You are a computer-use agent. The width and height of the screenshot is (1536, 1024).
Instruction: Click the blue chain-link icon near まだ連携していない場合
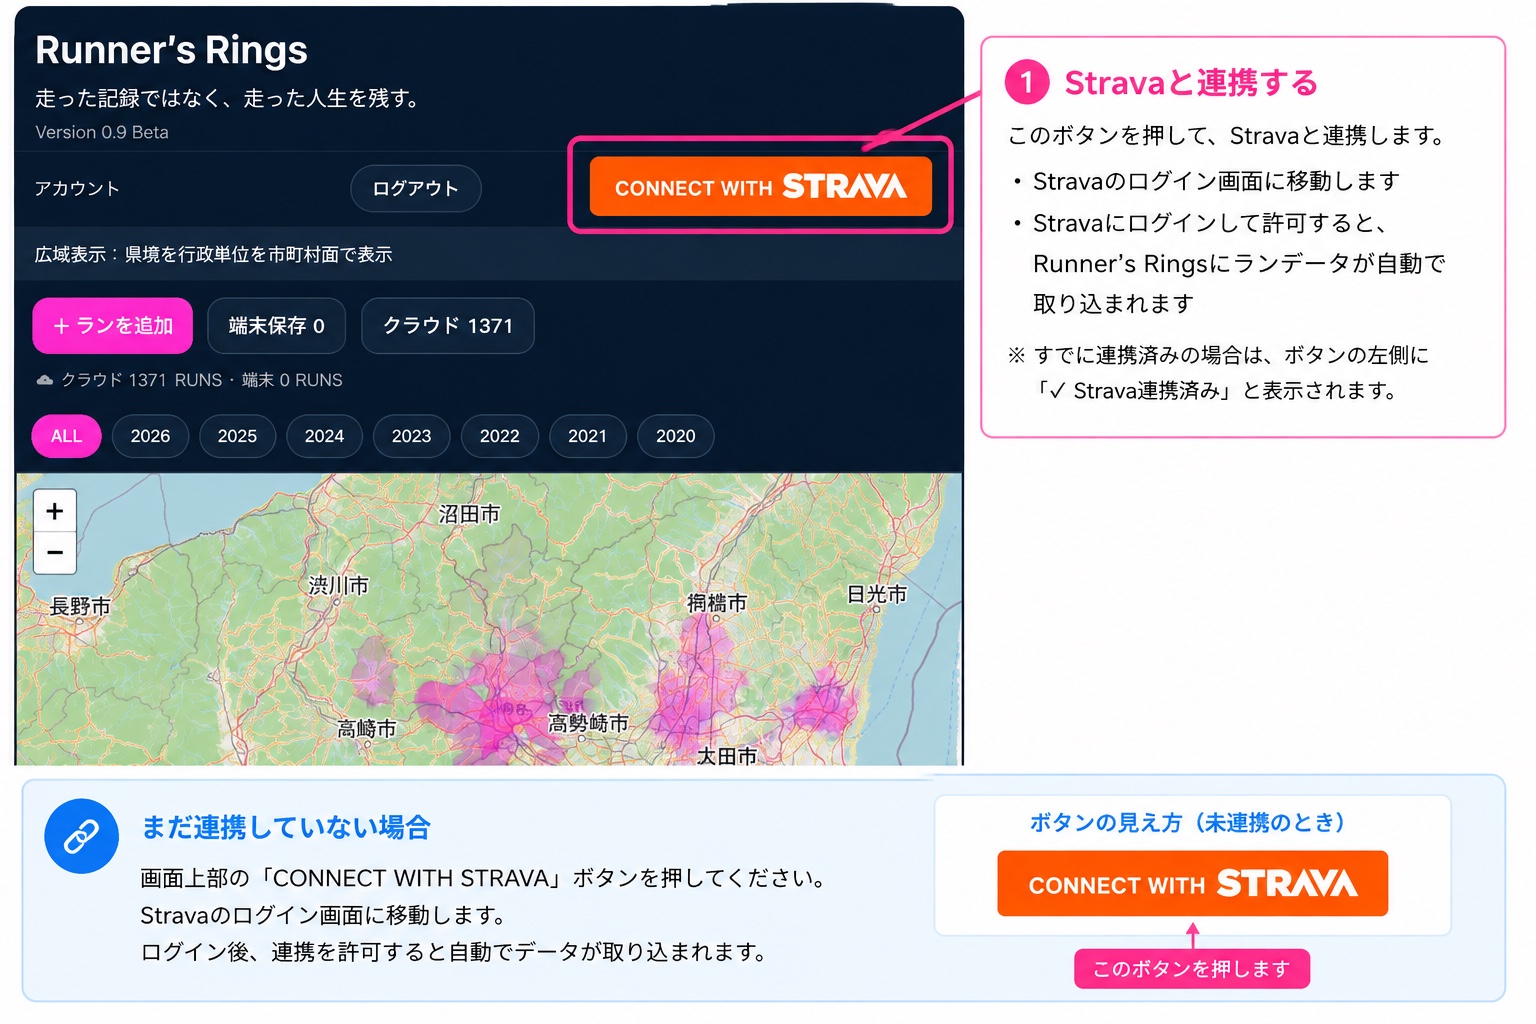click(x=82, y=836)
